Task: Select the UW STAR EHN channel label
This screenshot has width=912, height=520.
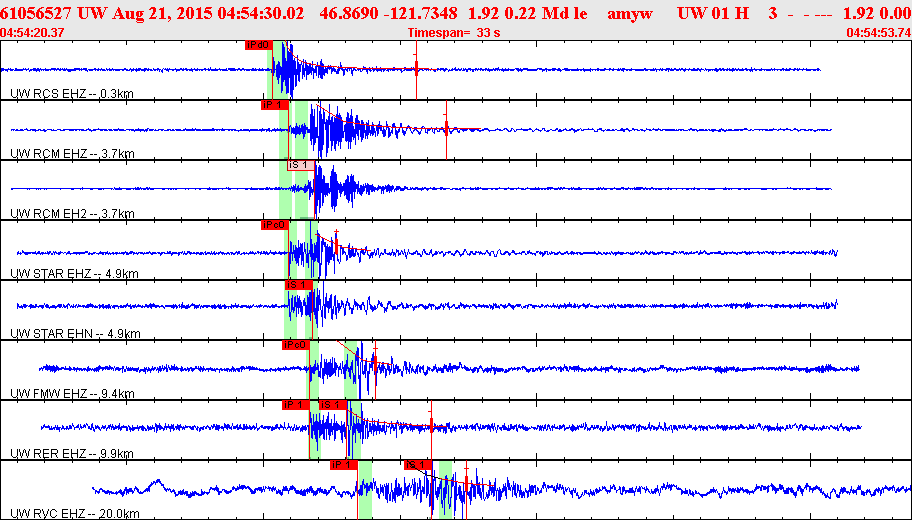Action: [x=75, y=333]
